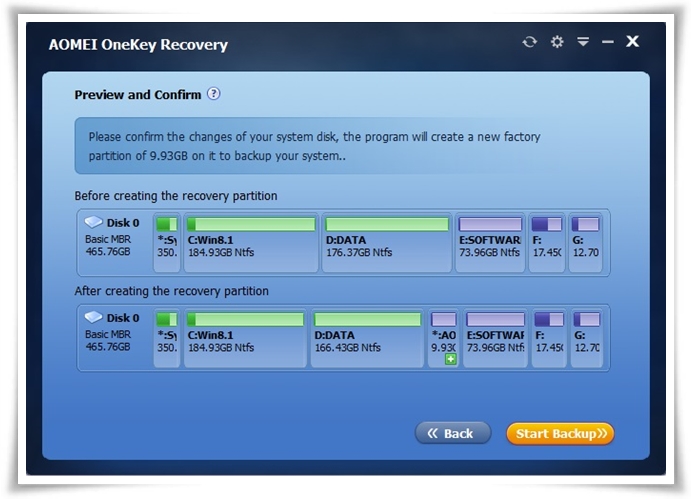Viewport: 691px width, 499px height.
Task: Open the title bar dropdown menu arrow
Action: coord(583,42)
